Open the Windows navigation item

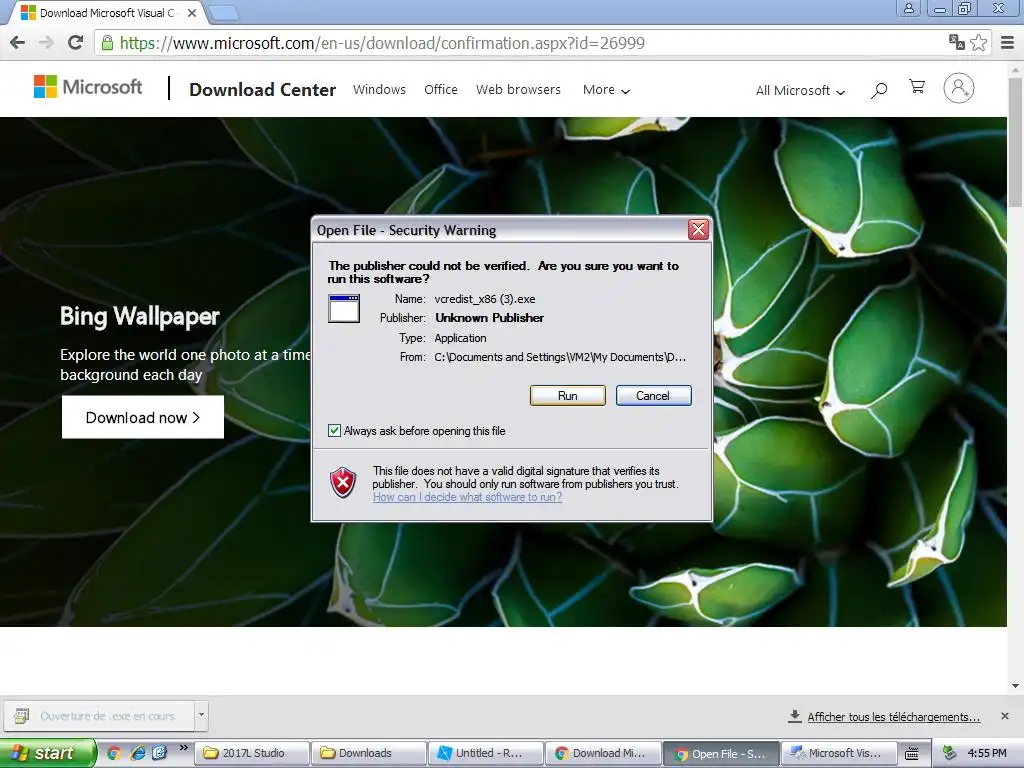click(379, 89)
